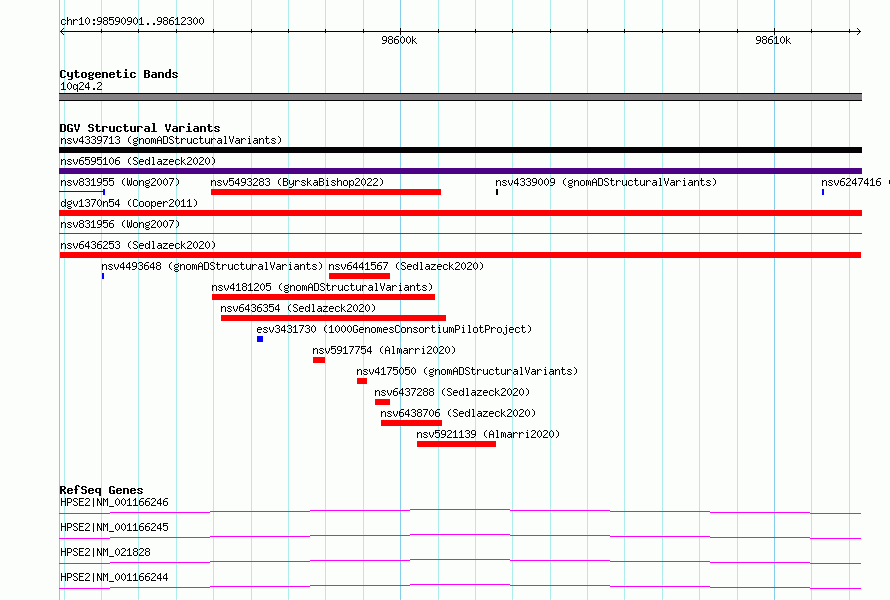The width and height of the screenshot is (890, 600).
Task: Click the nsv4181205 red variant bar
Action: coord(324,297)
